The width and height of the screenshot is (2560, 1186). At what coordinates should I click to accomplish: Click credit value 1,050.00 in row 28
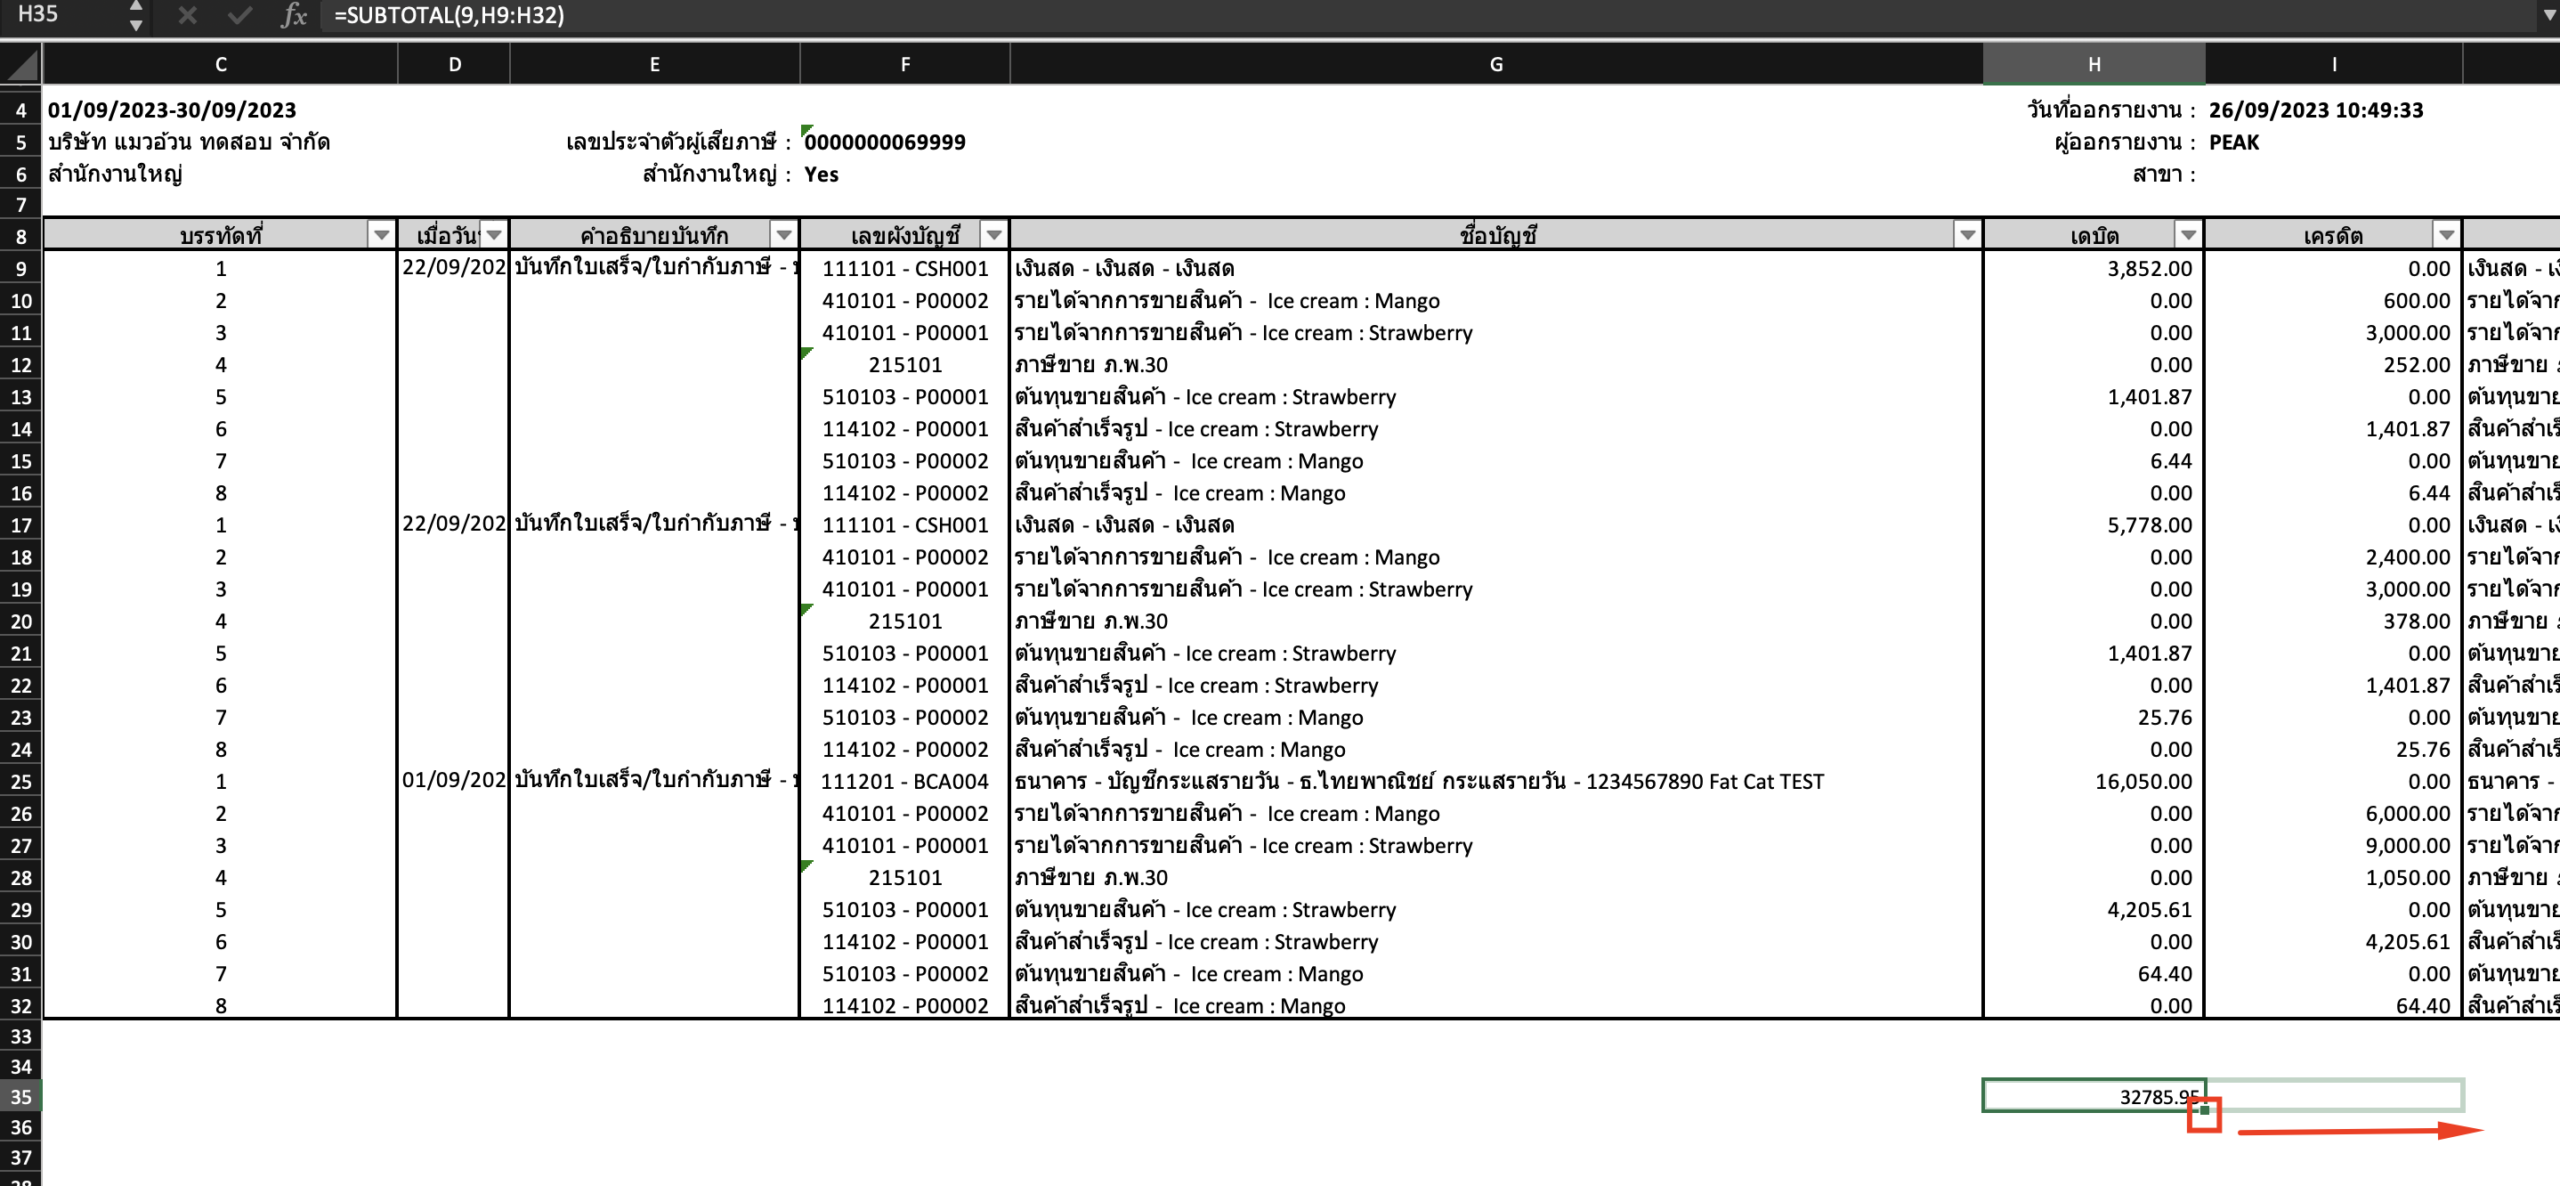click(x=2407, y=877)
